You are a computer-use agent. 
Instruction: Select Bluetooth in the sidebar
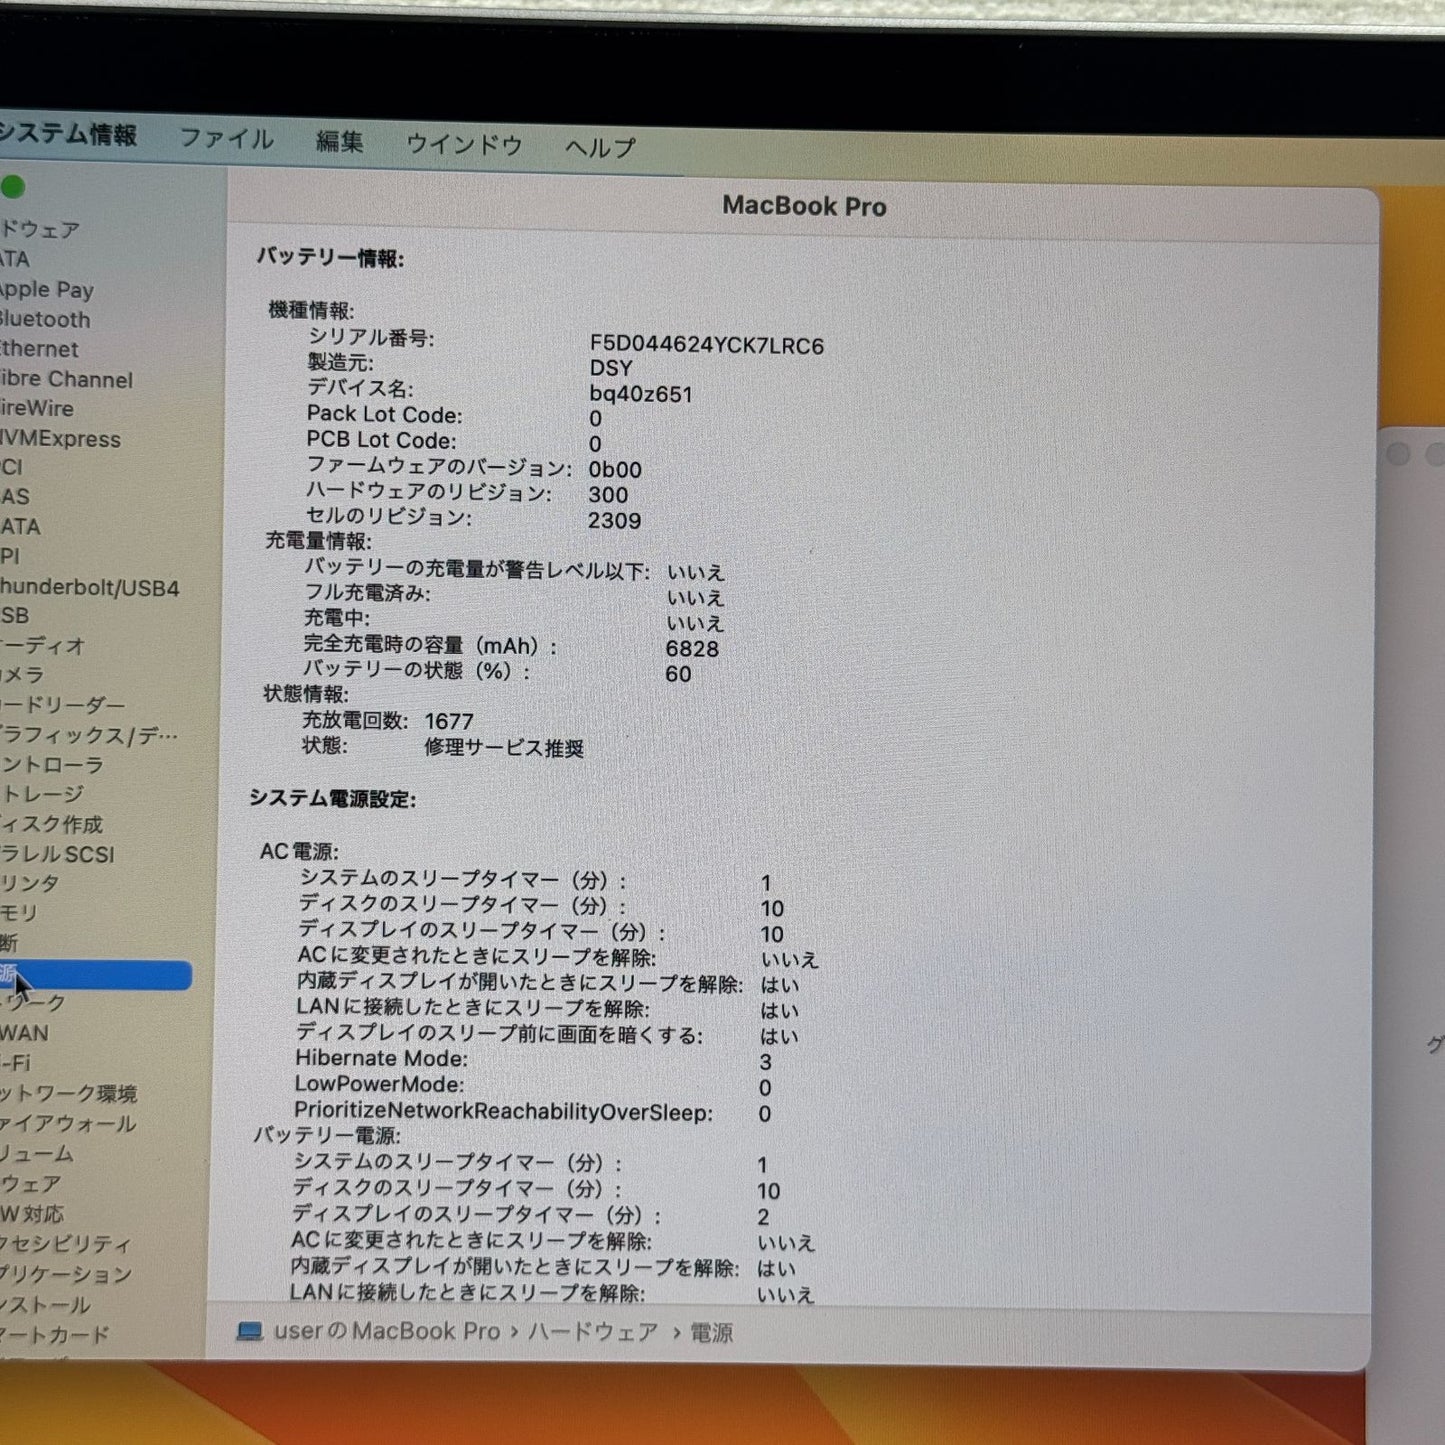45,320
